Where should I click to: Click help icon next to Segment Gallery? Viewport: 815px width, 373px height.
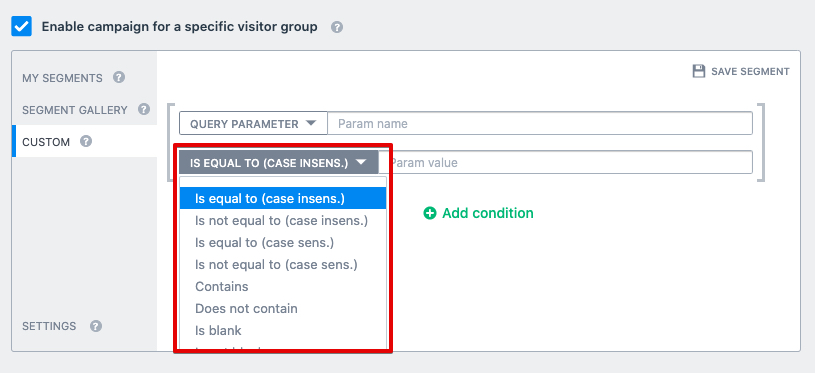point(144,110)
